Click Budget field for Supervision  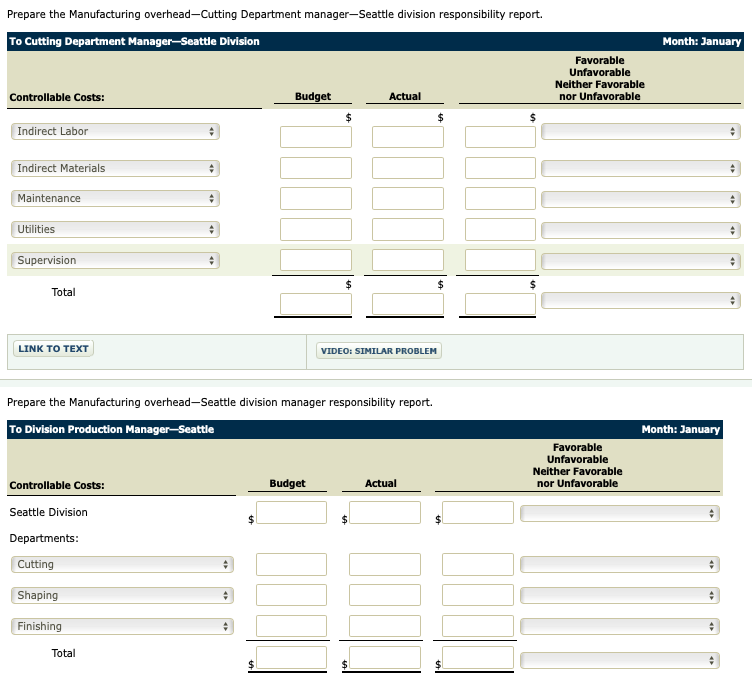tap(316, 260)
